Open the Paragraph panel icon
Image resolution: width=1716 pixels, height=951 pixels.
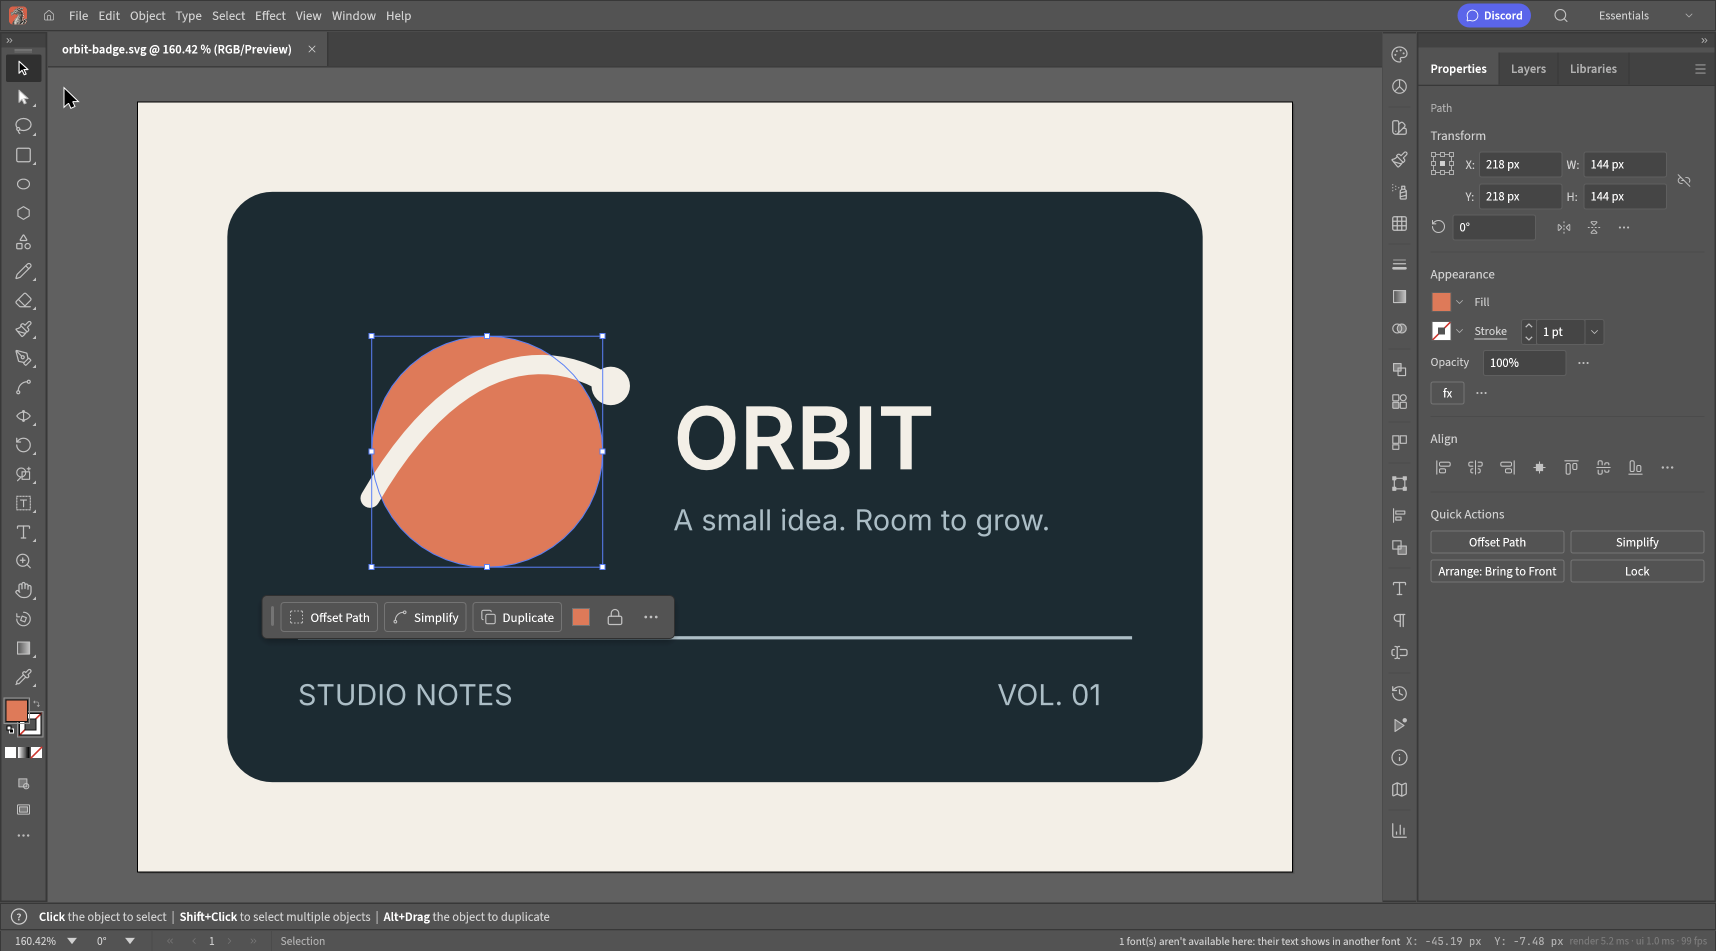tap(1399, 620)
